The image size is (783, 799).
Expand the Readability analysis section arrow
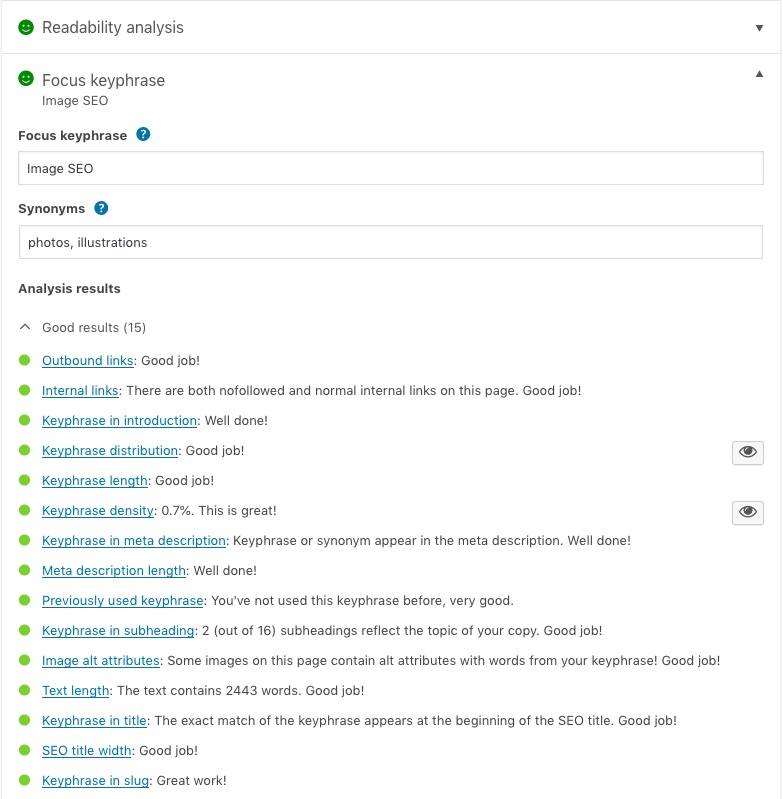point(759,28)
